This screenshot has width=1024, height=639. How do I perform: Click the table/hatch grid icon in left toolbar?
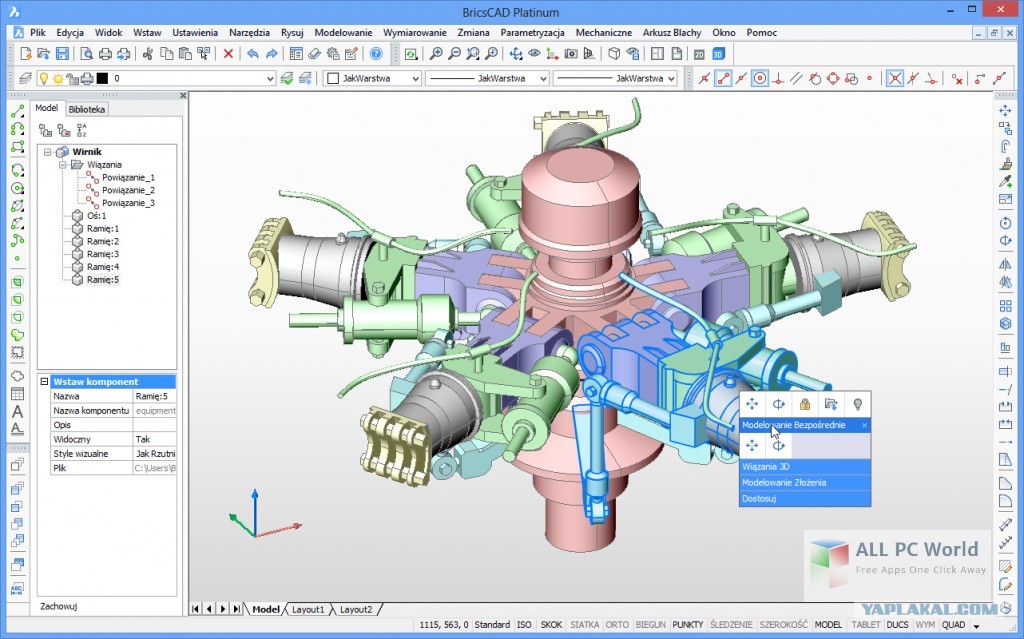click(x=18, y=394)
